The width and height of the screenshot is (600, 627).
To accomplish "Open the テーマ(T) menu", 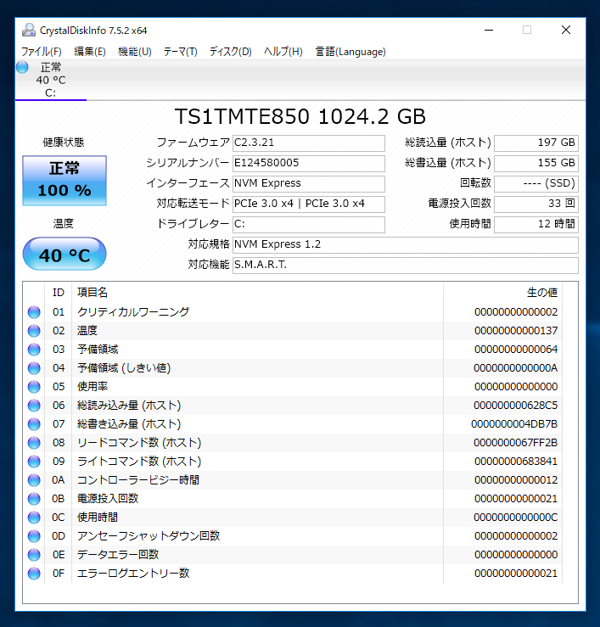I will click(180, 52).
